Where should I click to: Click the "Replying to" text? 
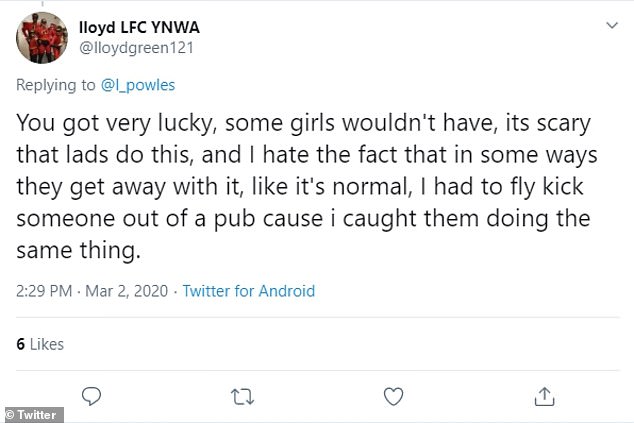pos(56,85)
